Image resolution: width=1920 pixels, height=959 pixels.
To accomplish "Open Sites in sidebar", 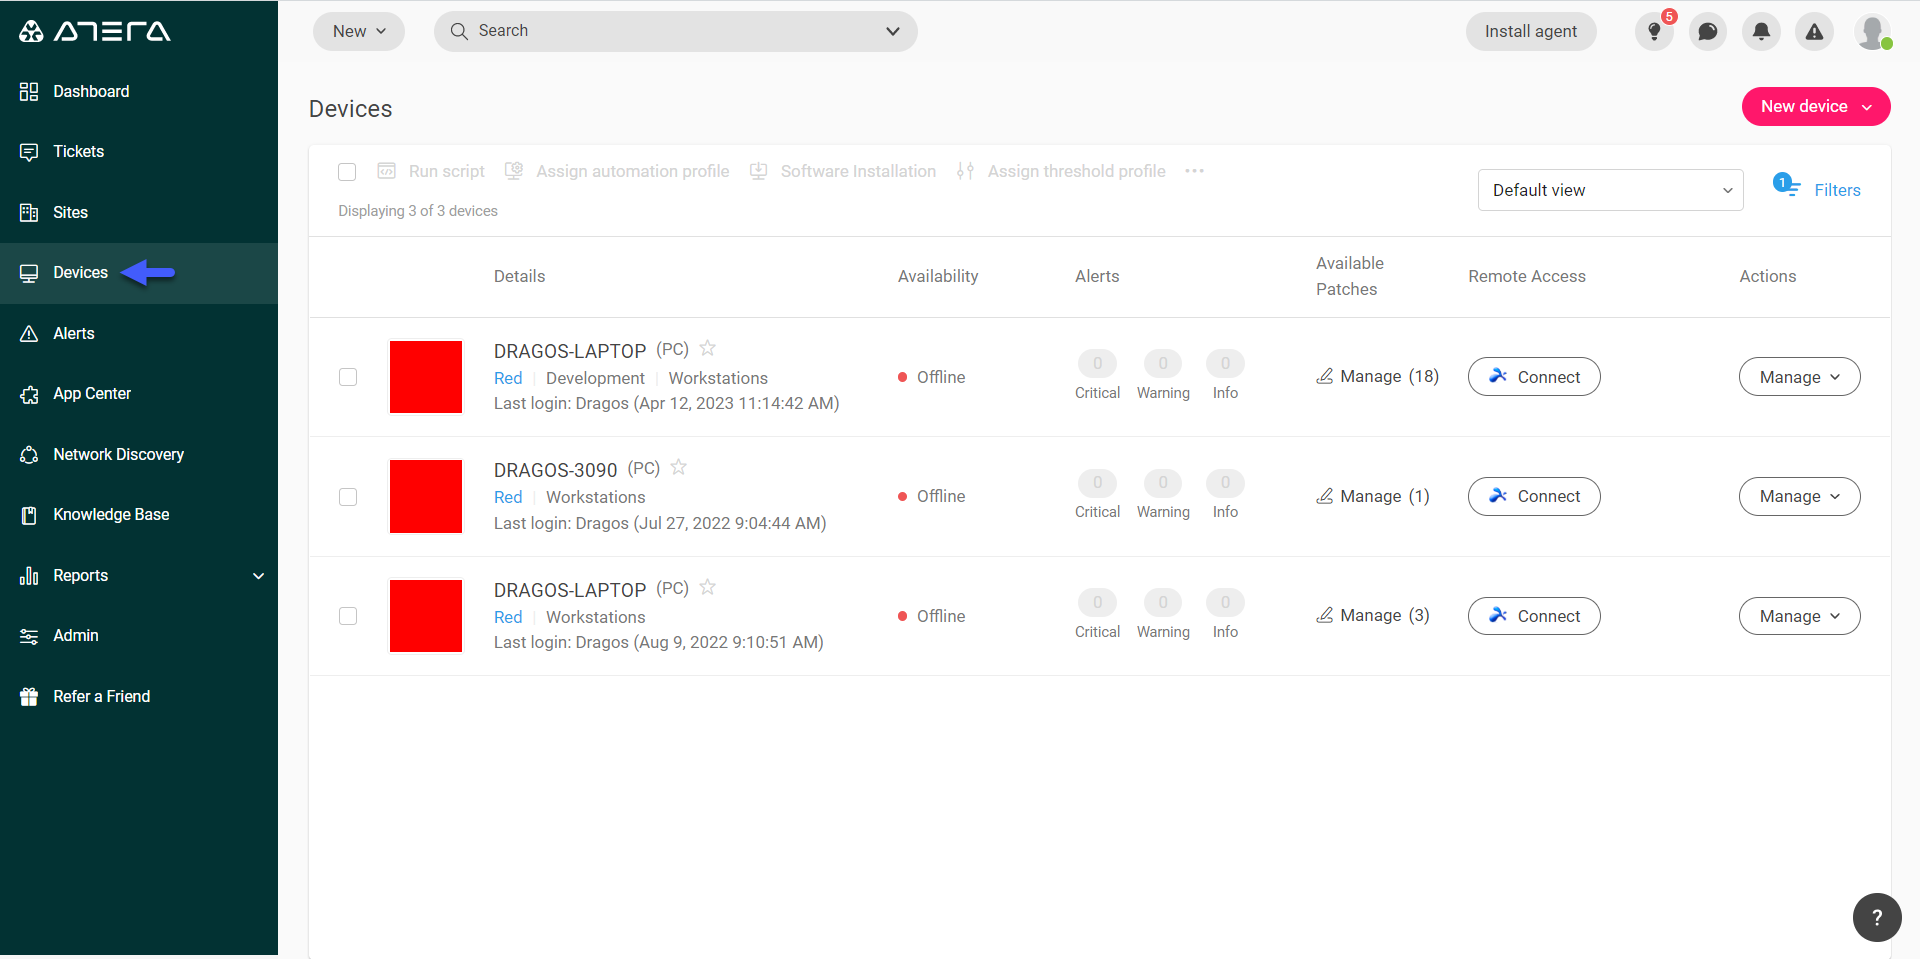I will point(139,212).
